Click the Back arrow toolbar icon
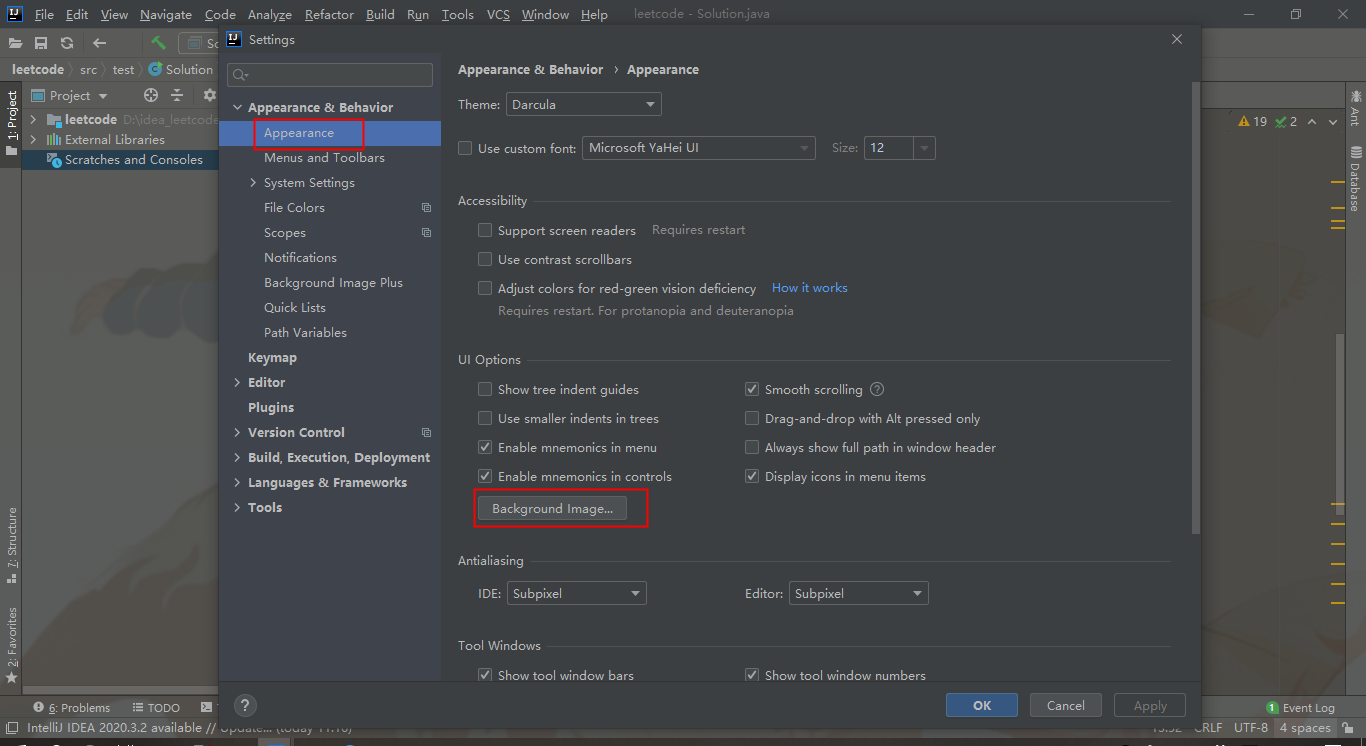Image resolution: width=1366 pixels, height=746 pixels. click(x=99, y=43)
